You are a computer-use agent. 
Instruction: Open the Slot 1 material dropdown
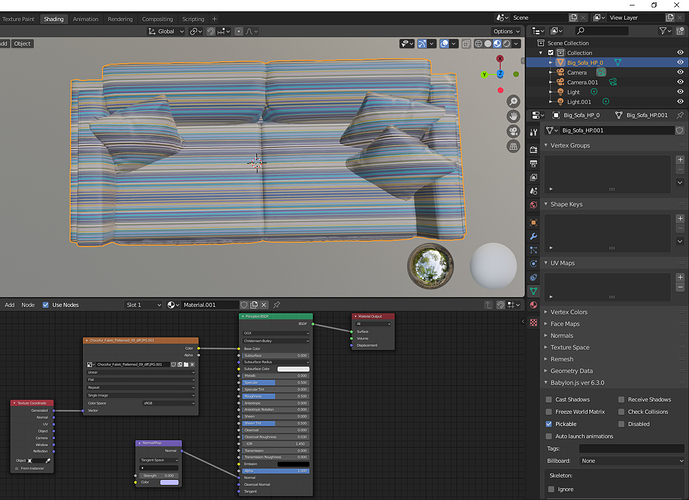(143, 305)
